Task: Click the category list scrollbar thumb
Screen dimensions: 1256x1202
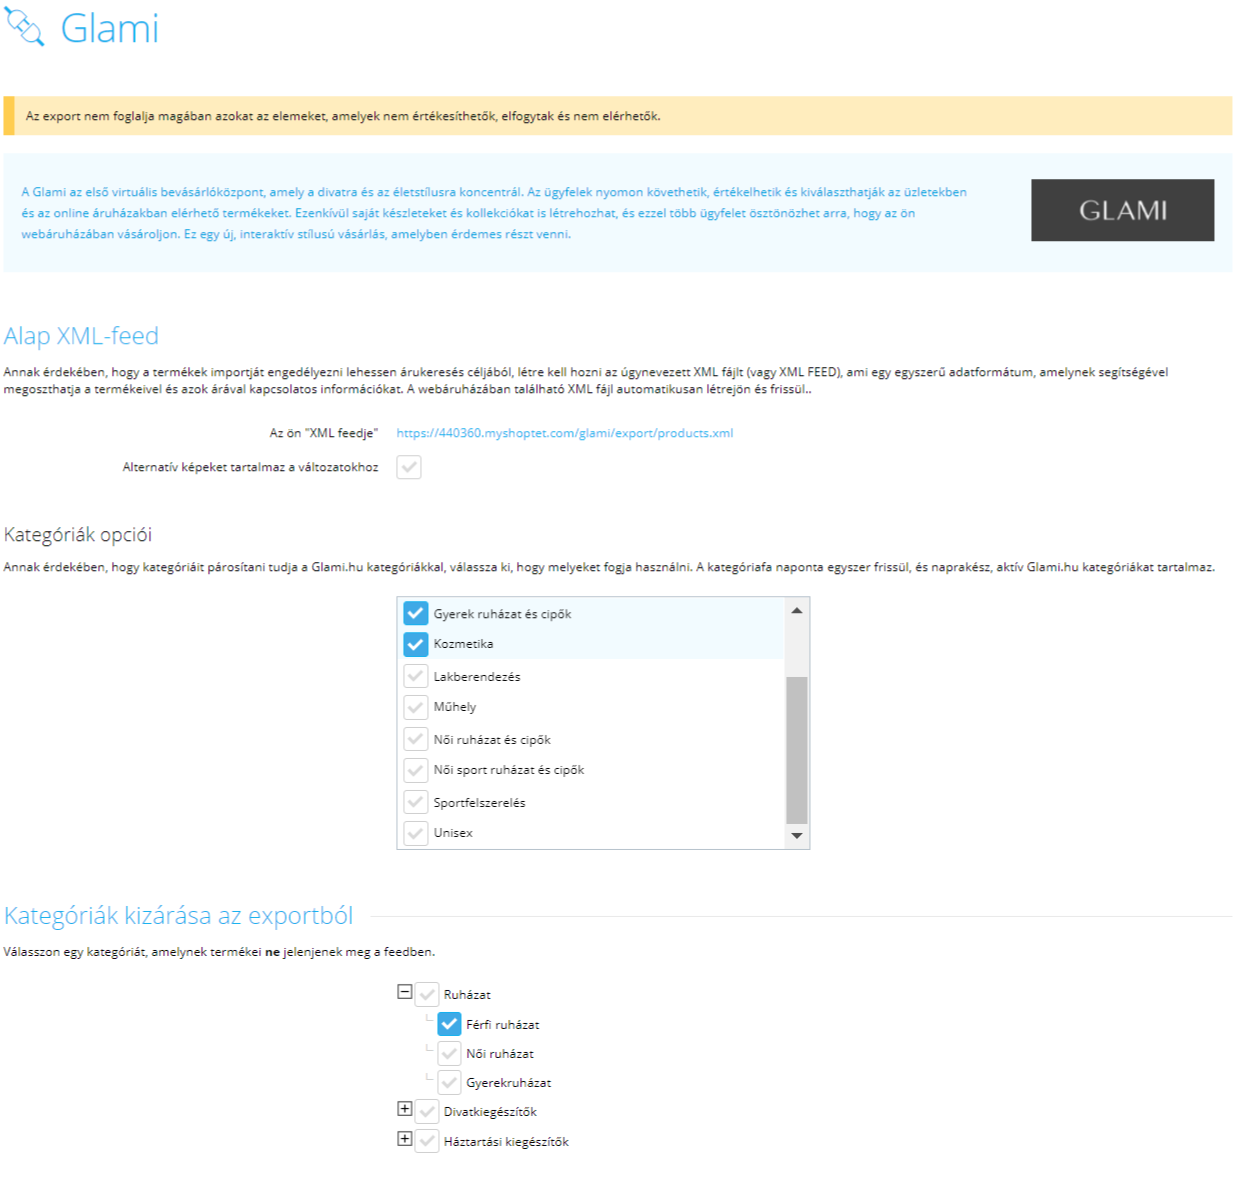Action: pos(797,750)
